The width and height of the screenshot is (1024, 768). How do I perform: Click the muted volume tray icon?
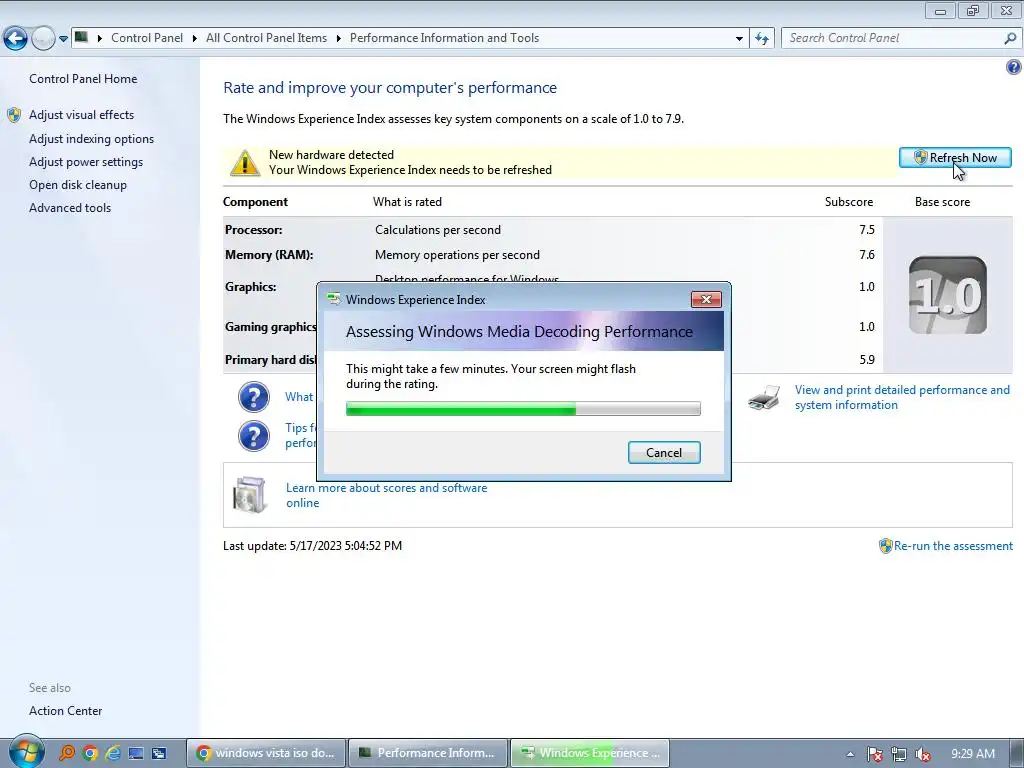tap(923, 754)
